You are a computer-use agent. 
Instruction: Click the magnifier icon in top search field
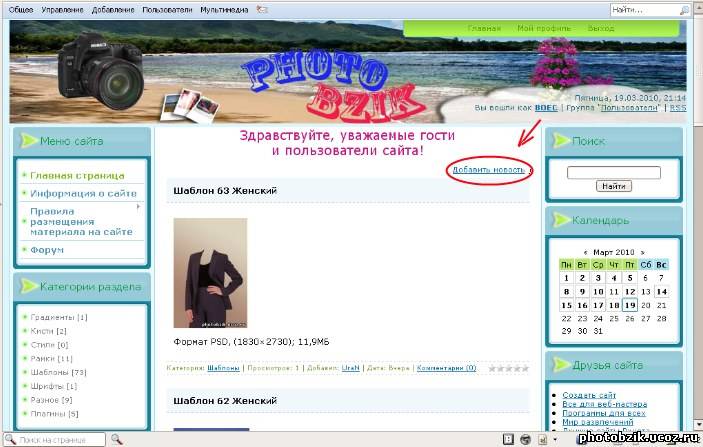[x=685, y=10]
